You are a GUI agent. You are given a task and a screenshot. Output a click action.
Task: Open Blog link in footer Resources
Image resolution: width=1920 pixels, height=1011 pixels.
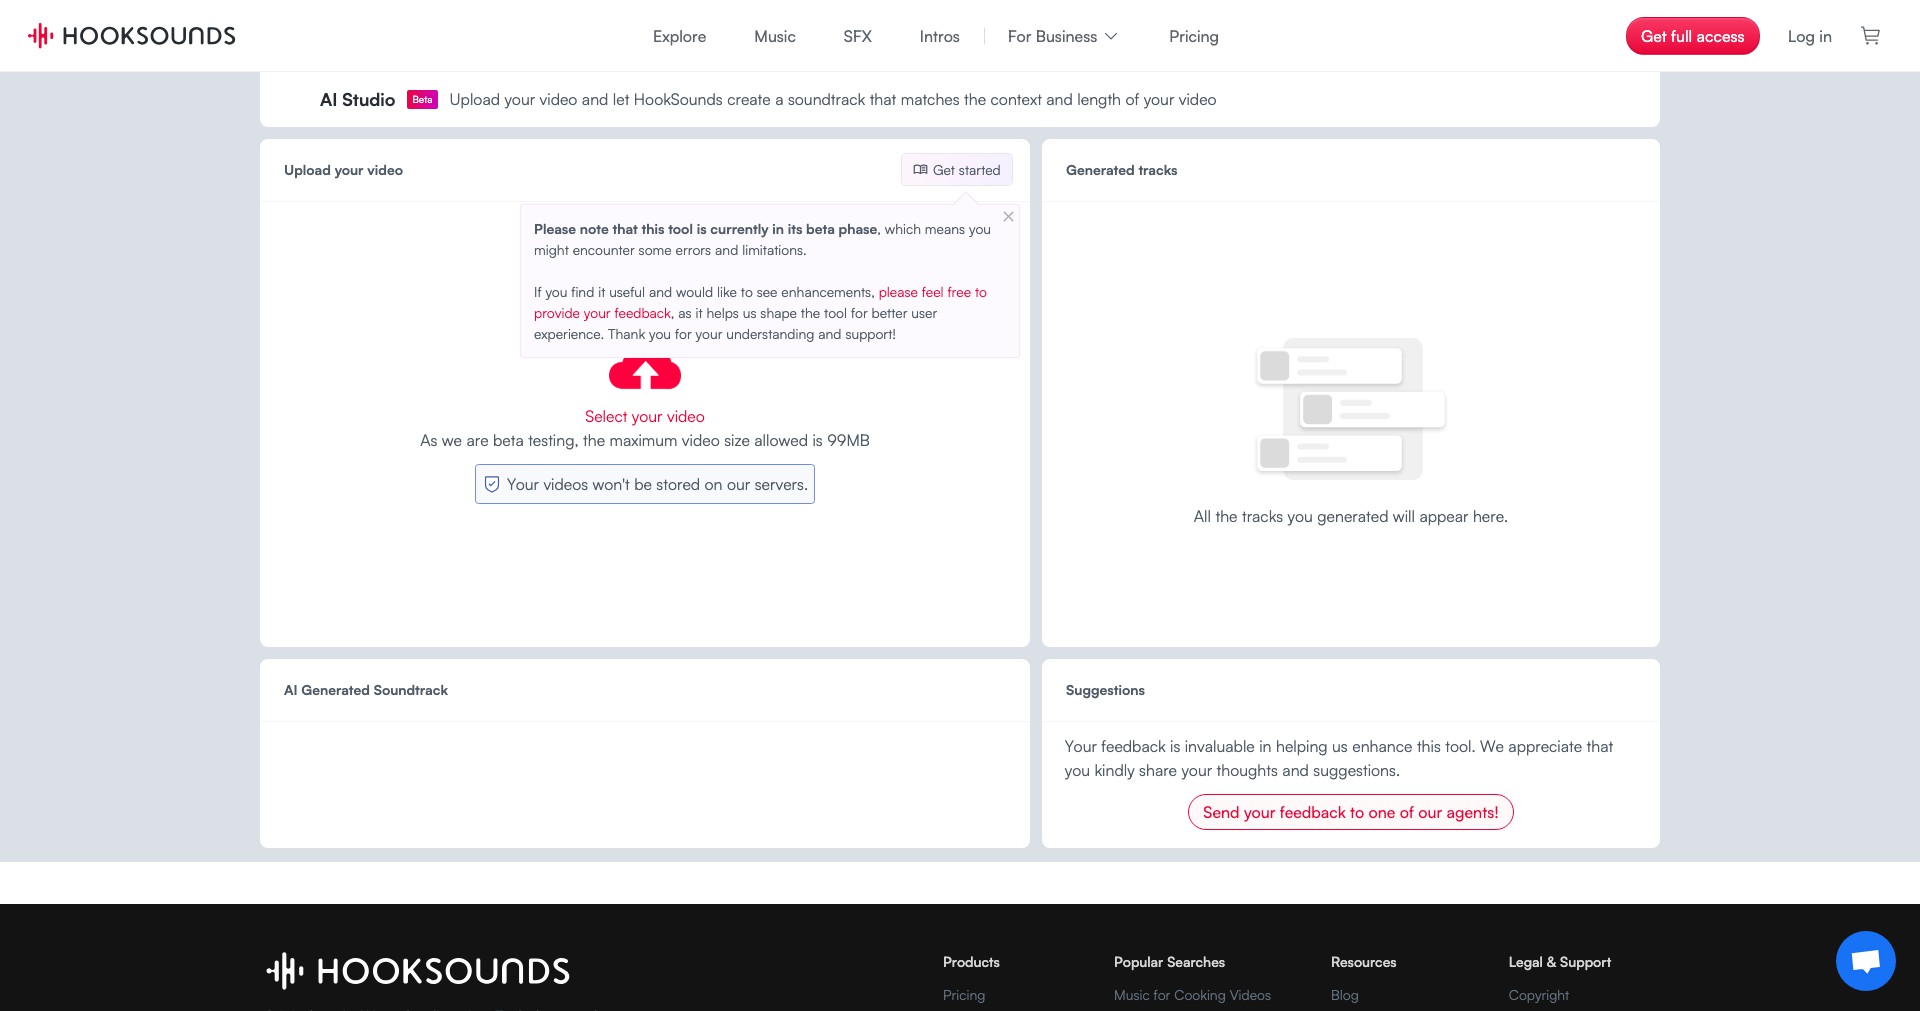click(1344, 995)
